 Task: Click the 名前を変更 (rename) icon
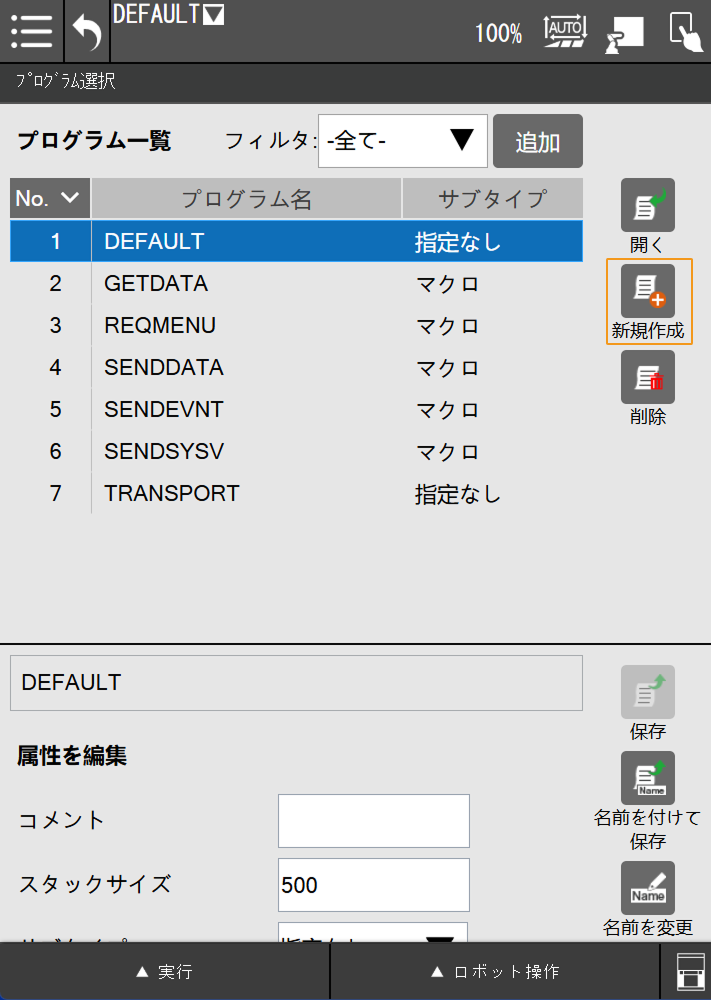pos(648,888)
